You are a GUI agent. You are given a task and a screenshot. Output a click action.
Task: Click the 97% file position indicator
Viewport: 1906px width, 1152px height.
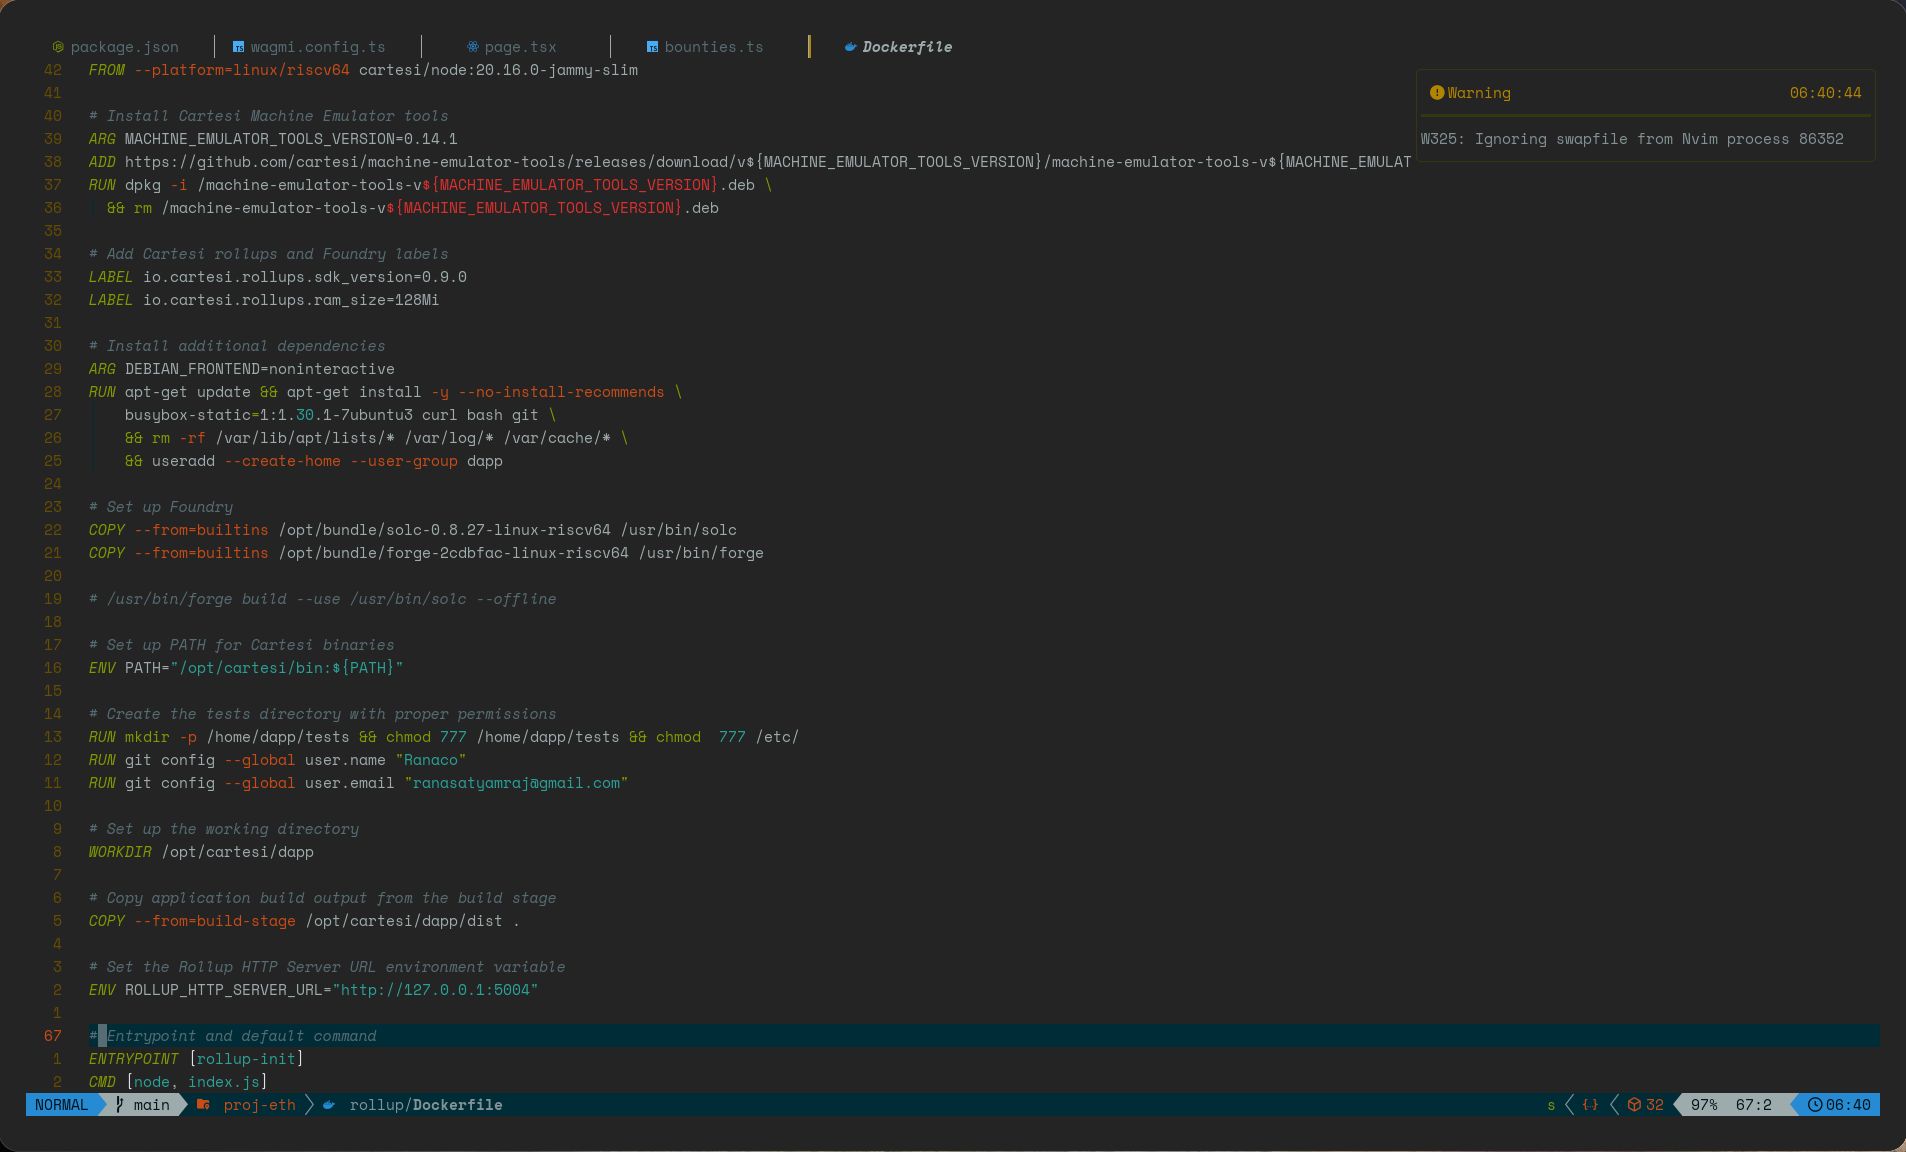[1704, 1105]
